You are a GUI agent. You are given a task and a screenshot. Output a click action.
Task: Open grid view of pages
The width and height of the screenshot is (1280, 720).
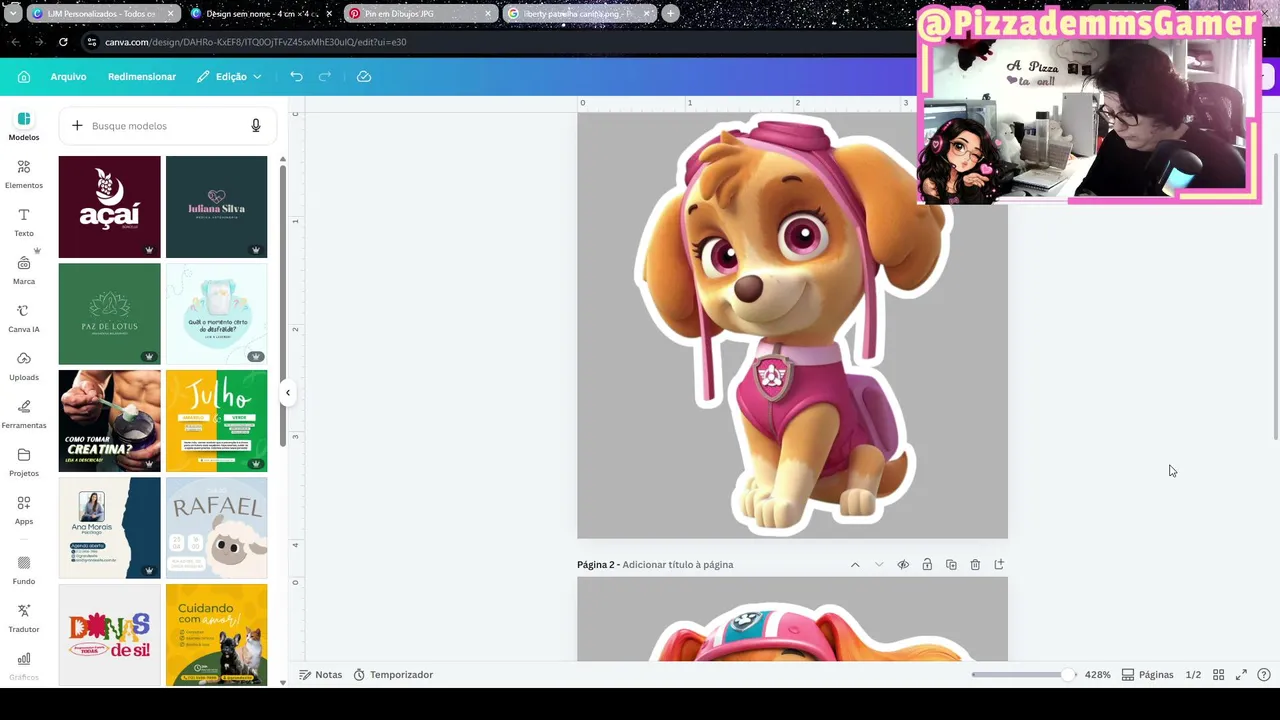(x=1218, y=675)
